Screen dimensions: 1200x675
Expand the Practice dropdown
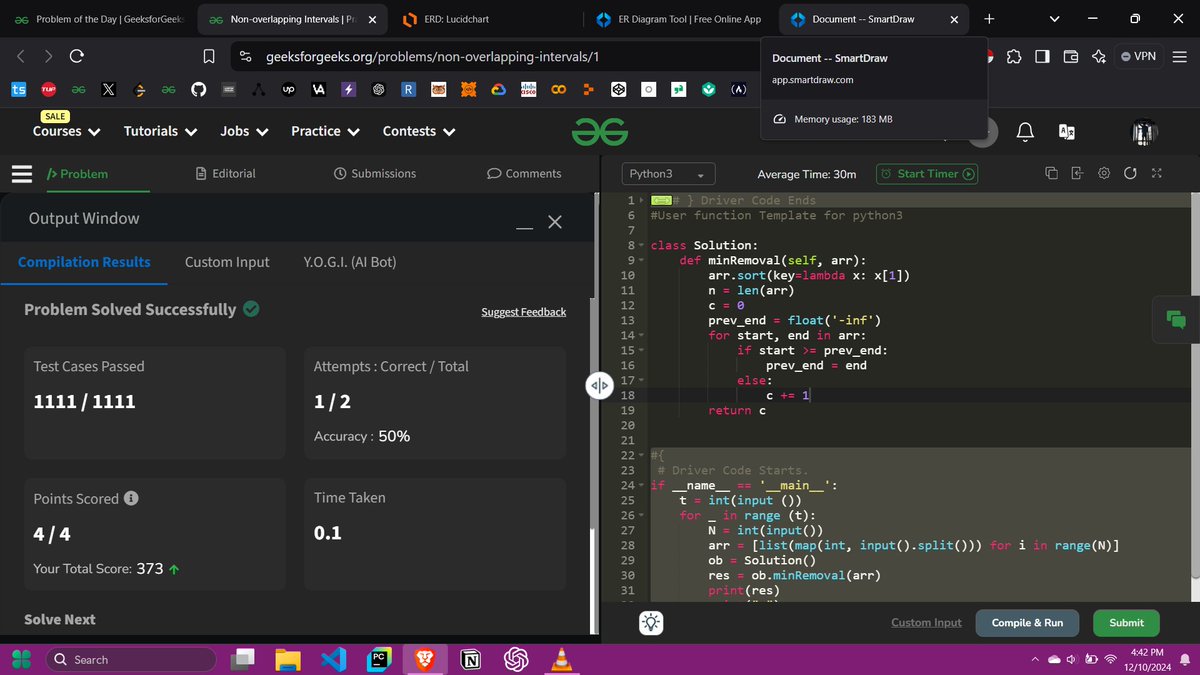(x=326, y=131)
